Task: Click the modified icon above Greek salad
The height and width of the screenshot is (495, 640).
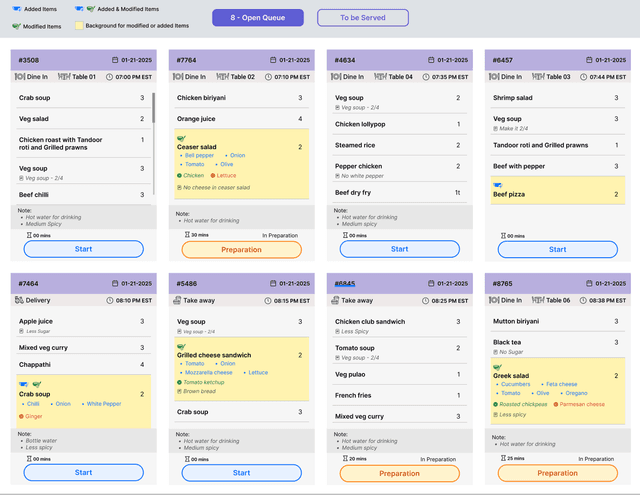Action: 498,367
